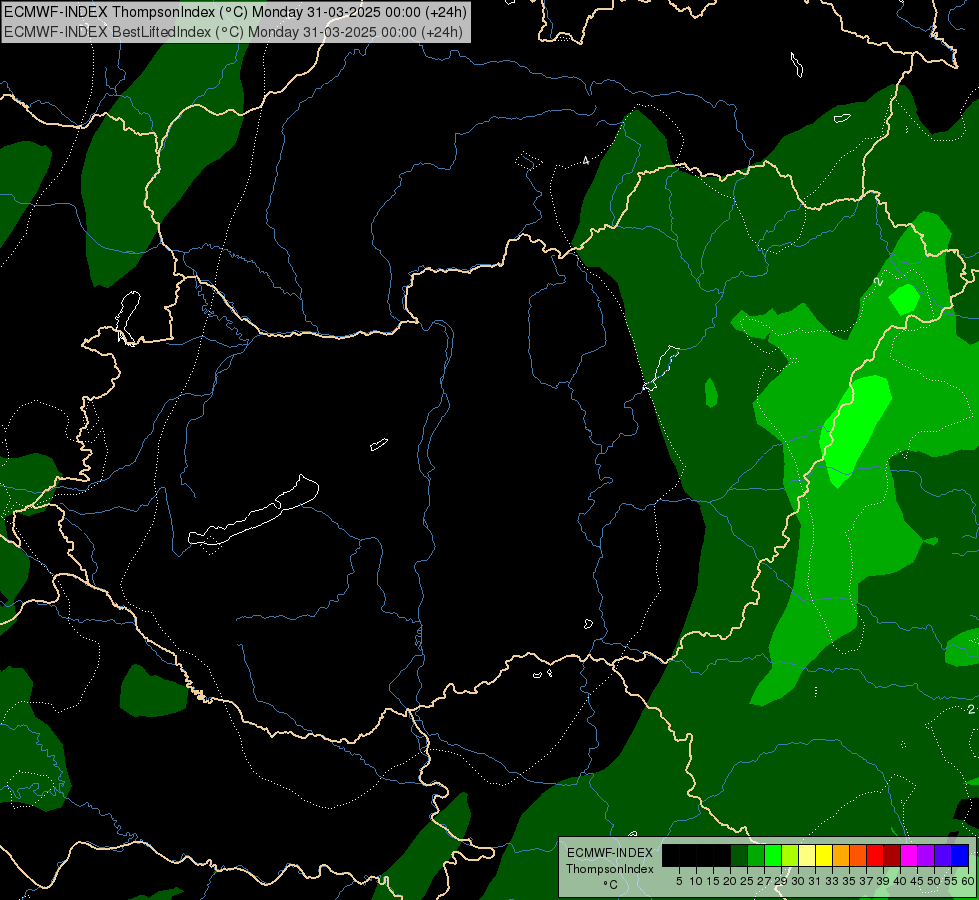
Task: Click the ECMWF-INDEX text in the legend box
Action: [x=610, y=853]
